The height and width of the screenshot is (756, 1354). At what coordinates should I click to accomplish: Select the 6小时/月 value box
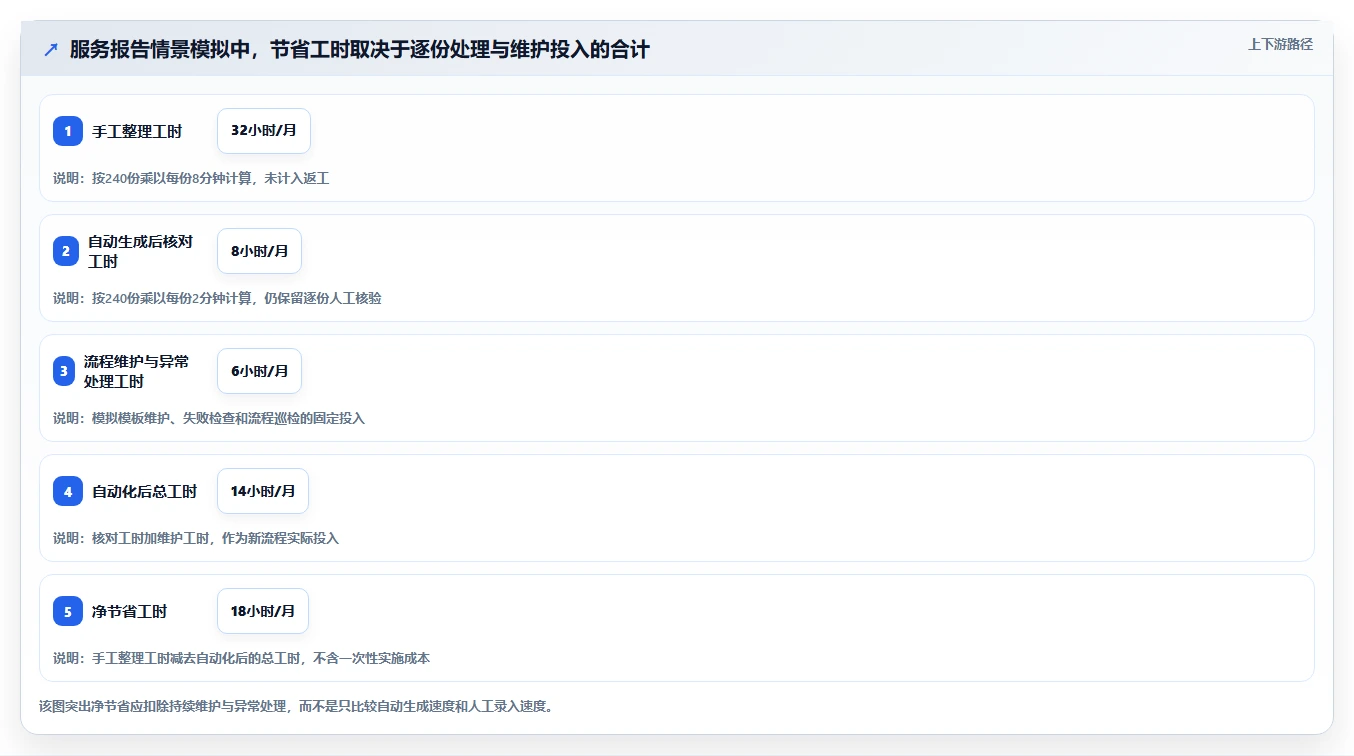point(259,371)
